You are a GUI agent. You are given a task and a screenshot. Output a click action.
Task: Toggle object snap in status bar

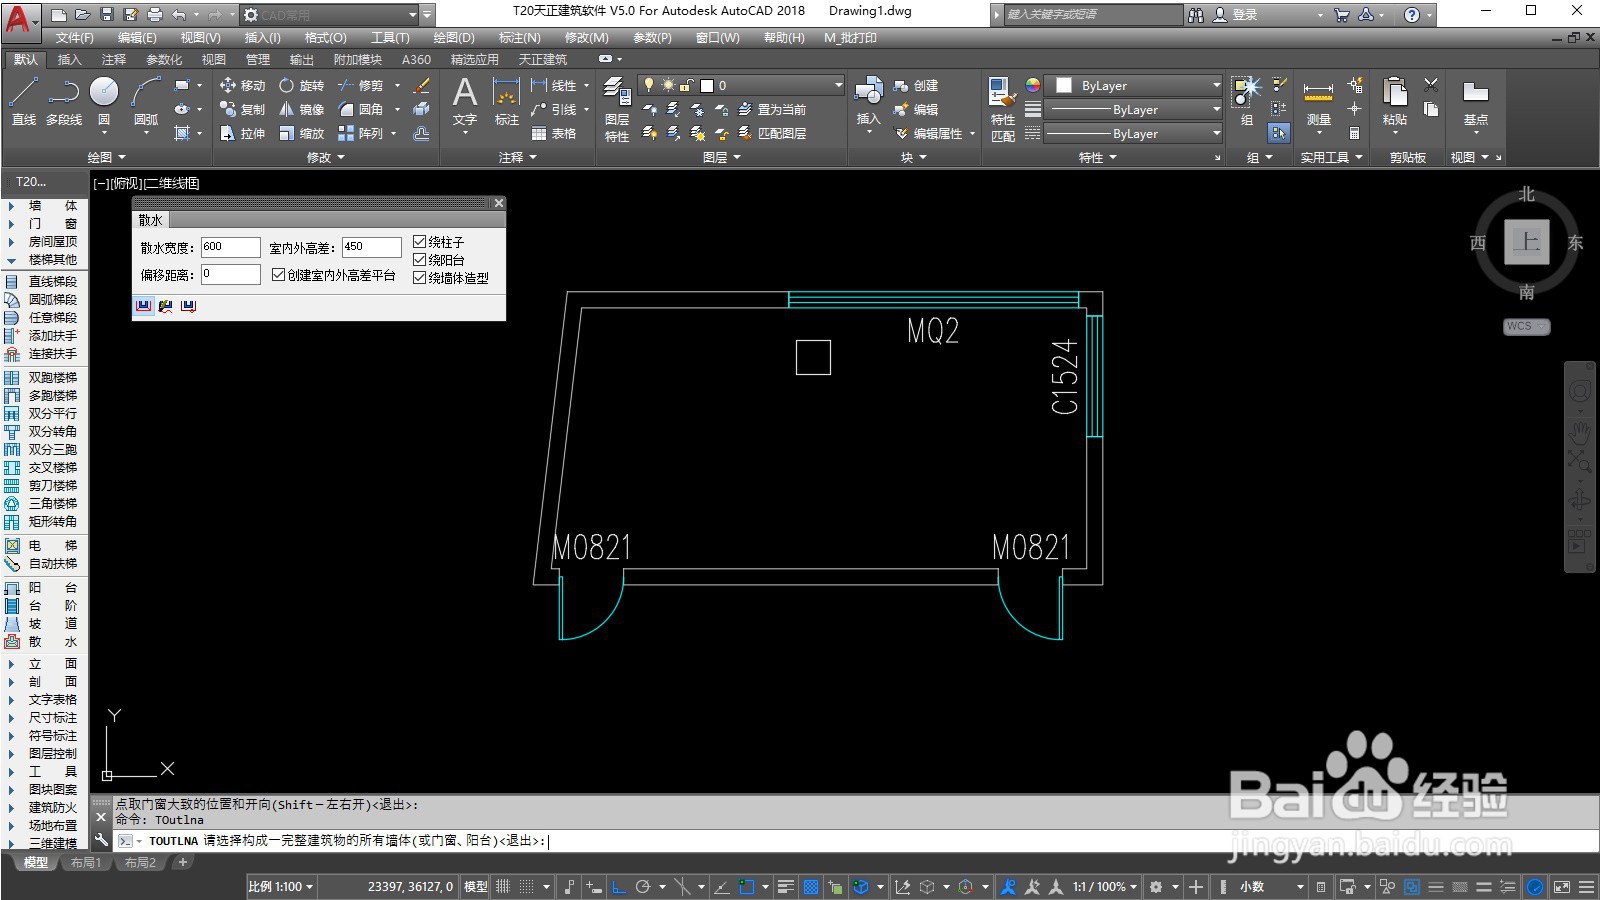click(747, 886)
